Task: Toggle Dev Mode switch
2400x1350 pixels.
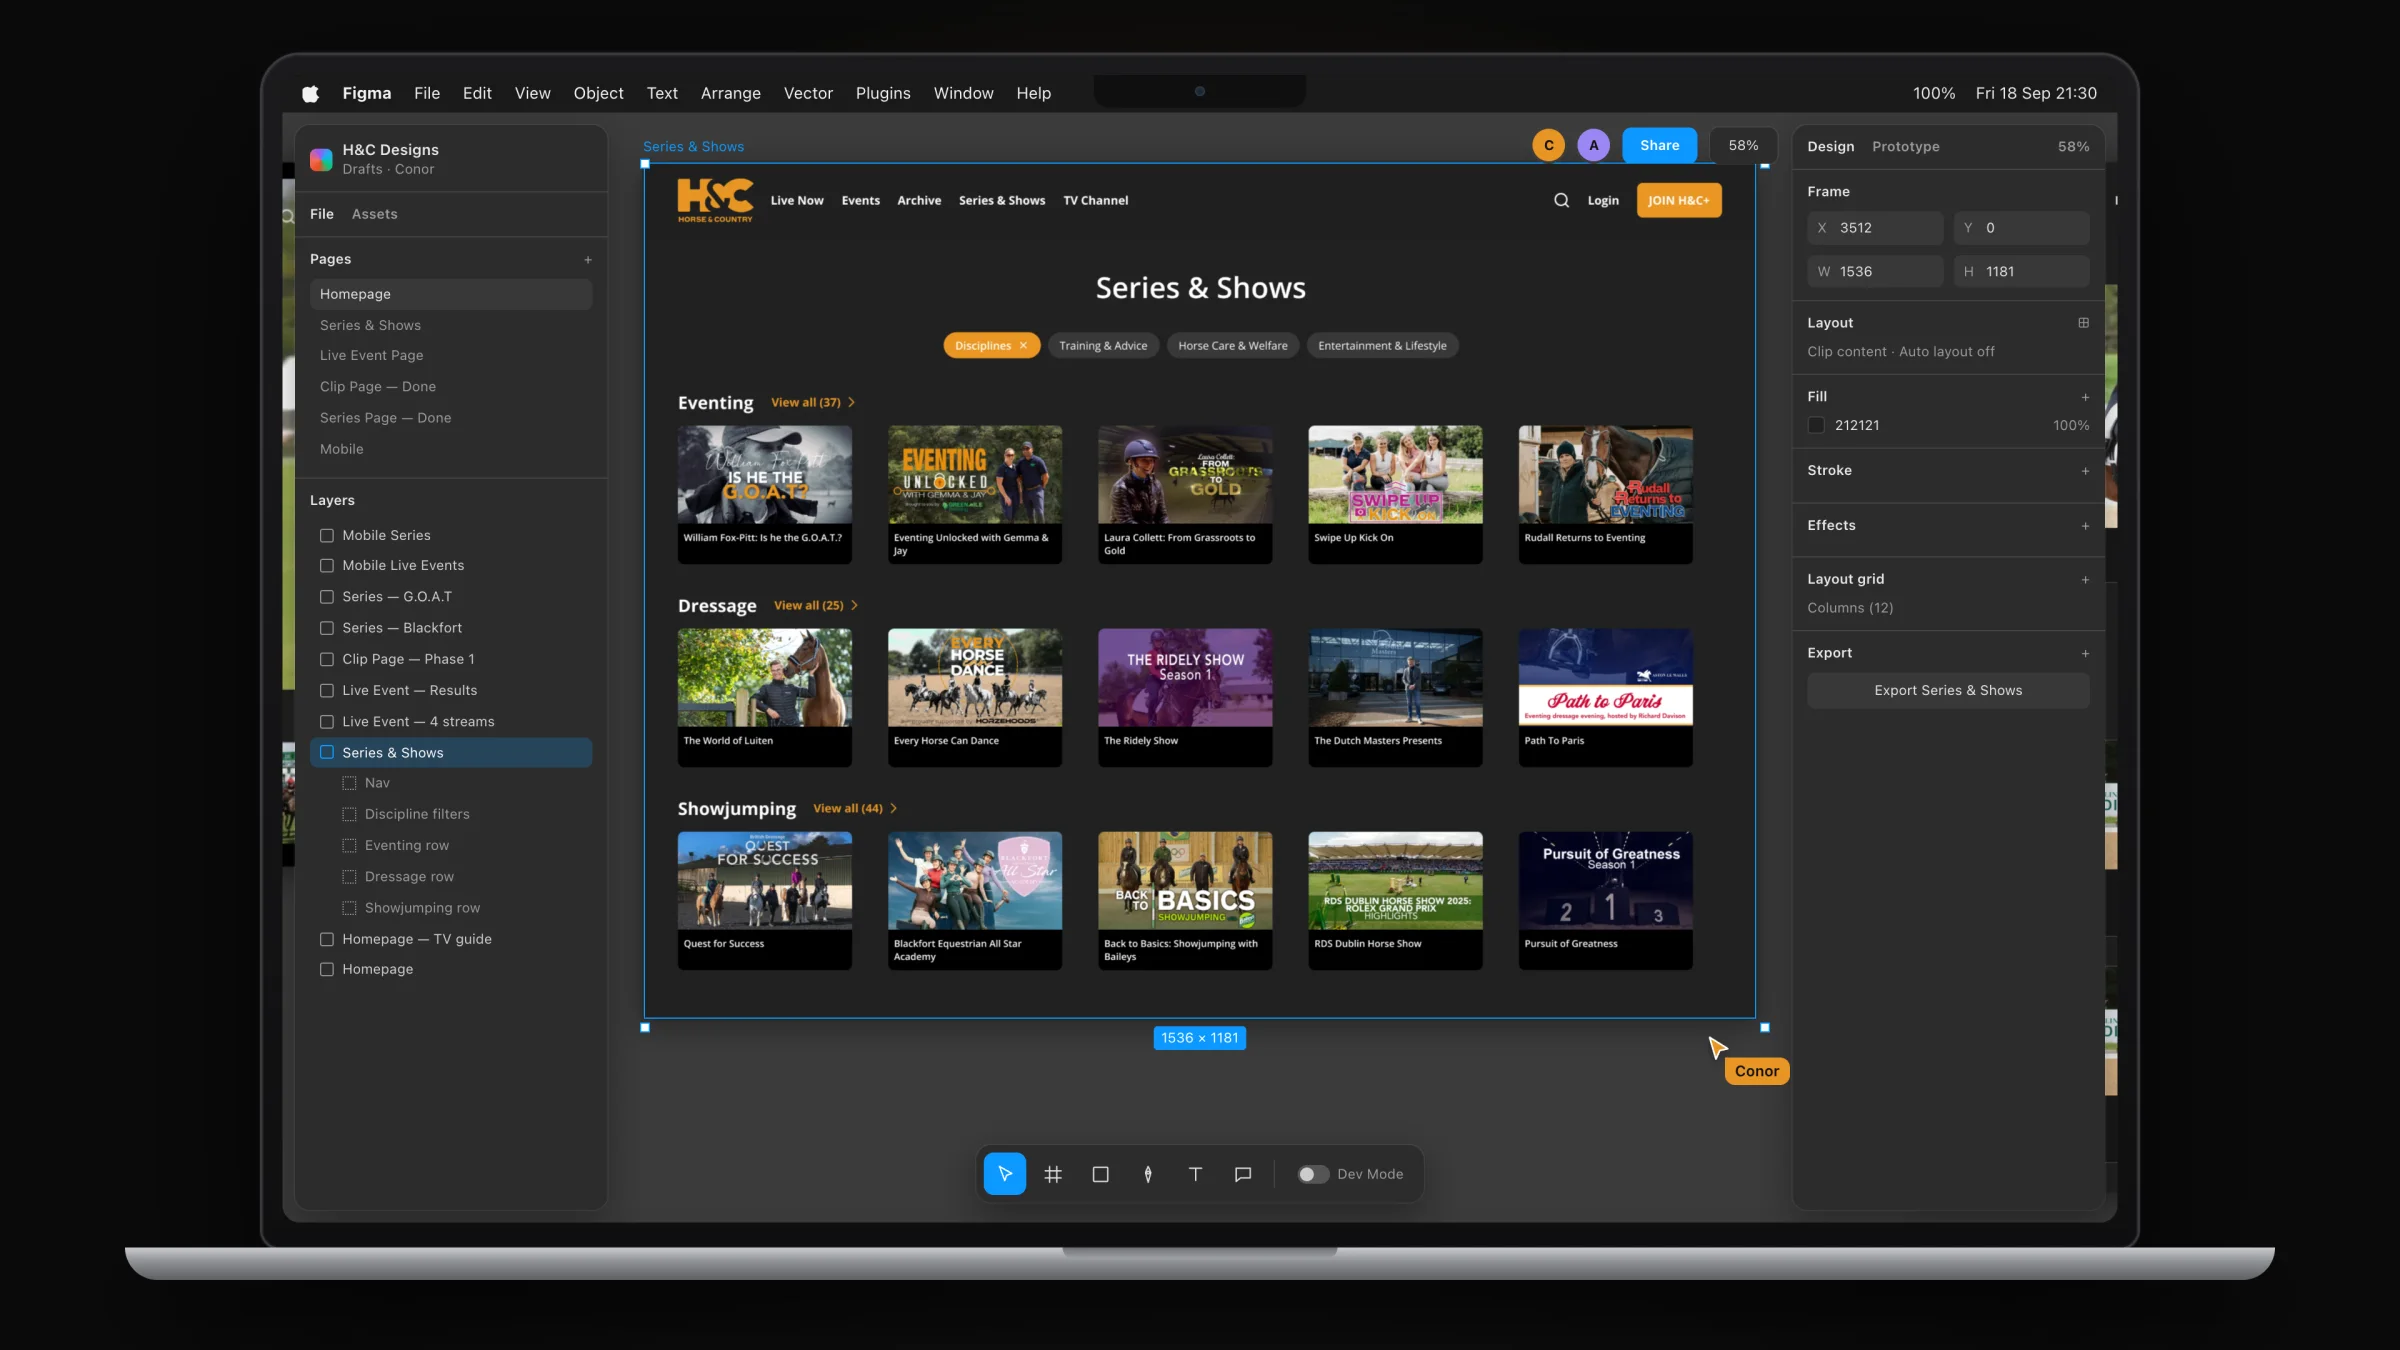Action: pos(1312,1174)
